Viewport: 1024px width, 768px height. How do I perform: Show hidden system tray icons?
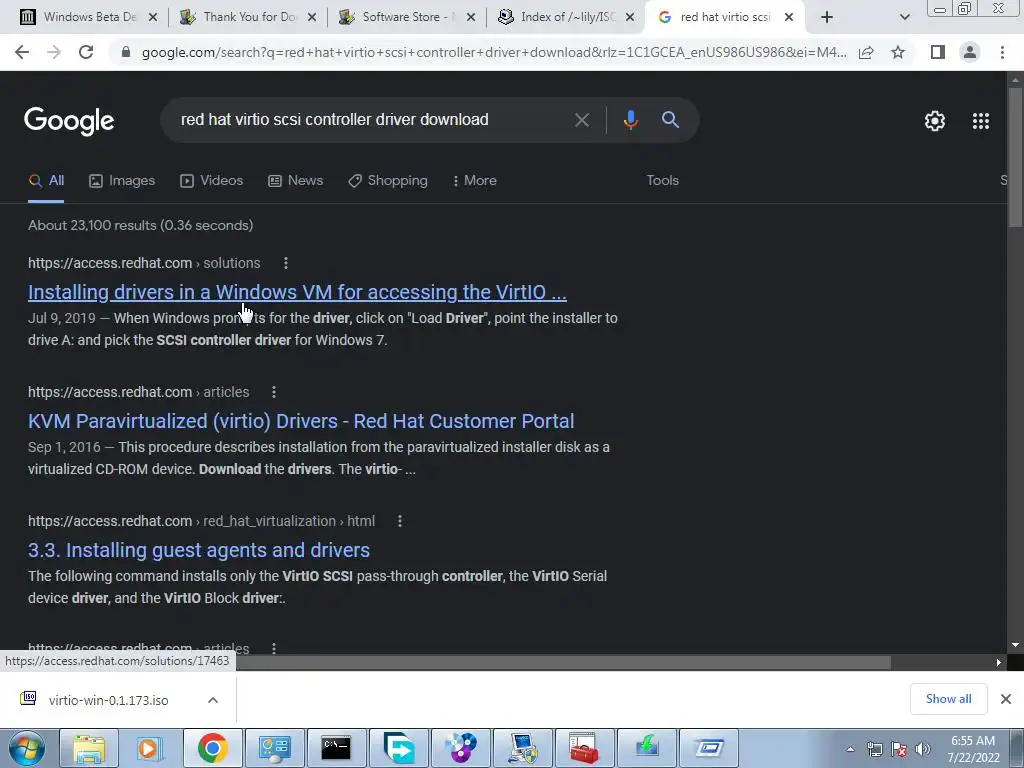(850, 750)
